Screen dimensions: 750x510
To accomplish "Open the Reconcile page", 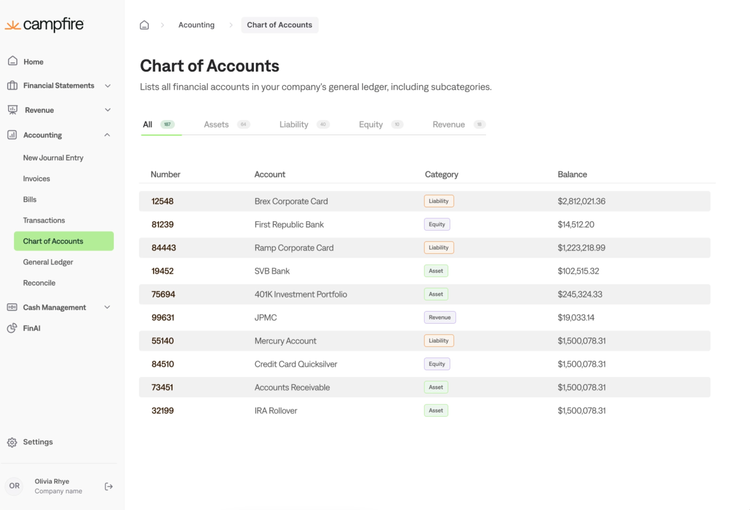I will pyautogui.click(x=39, y=283).
